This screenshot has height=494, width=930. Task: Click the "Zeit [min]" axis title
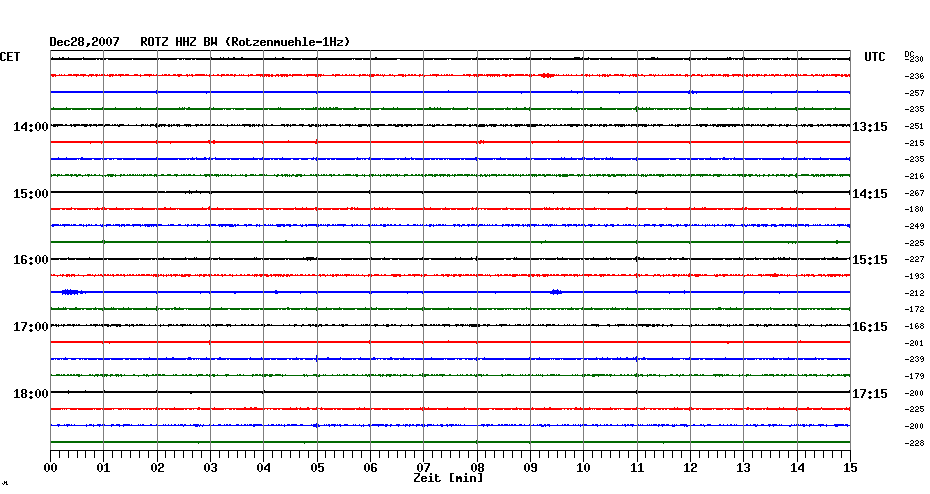coord(448,478)
